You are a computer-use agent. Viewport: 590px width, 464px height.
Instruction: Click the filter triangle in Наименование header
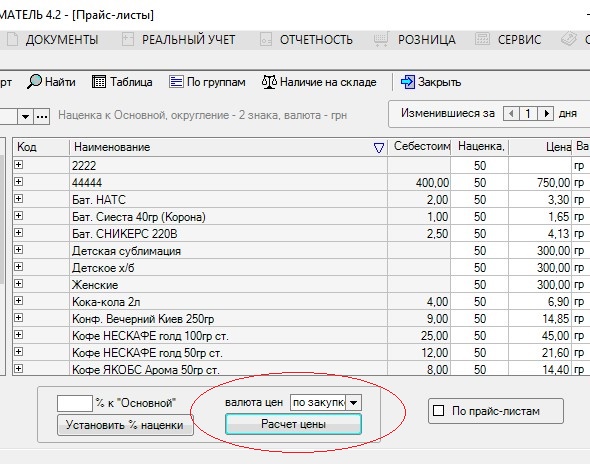(x=379, y=148)
